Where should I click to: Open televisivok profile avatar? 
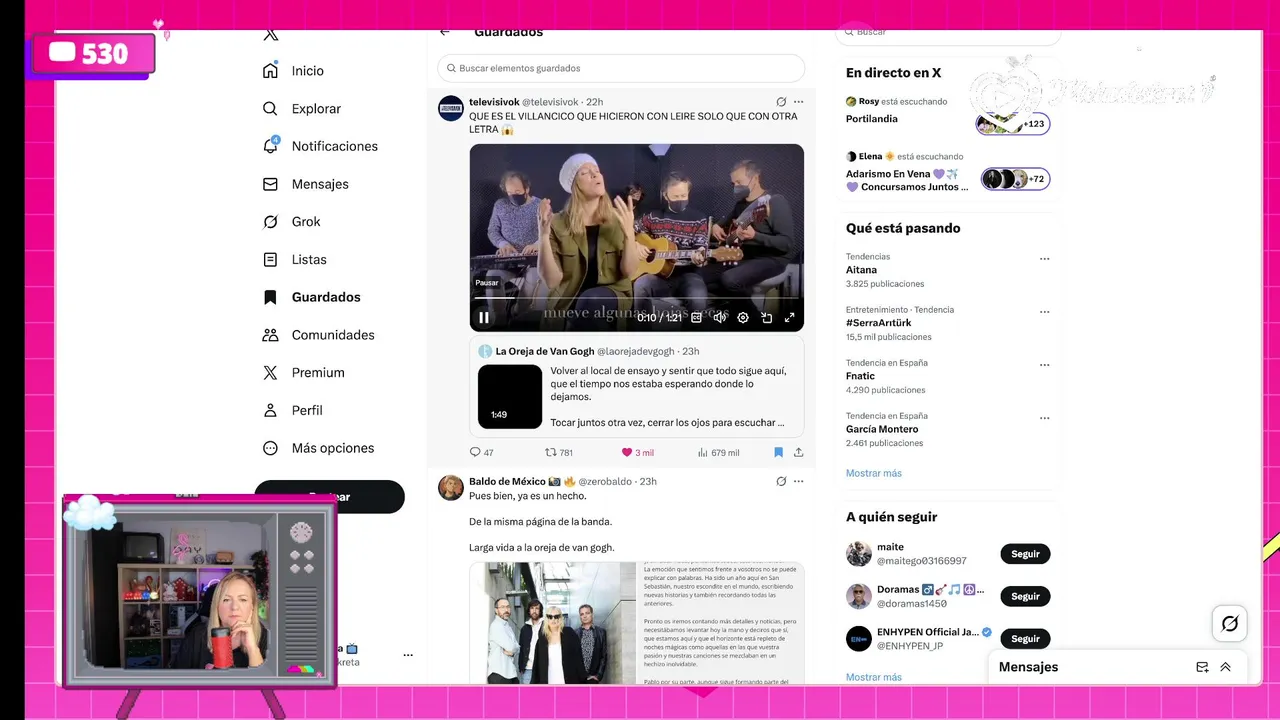click(451, 108)
